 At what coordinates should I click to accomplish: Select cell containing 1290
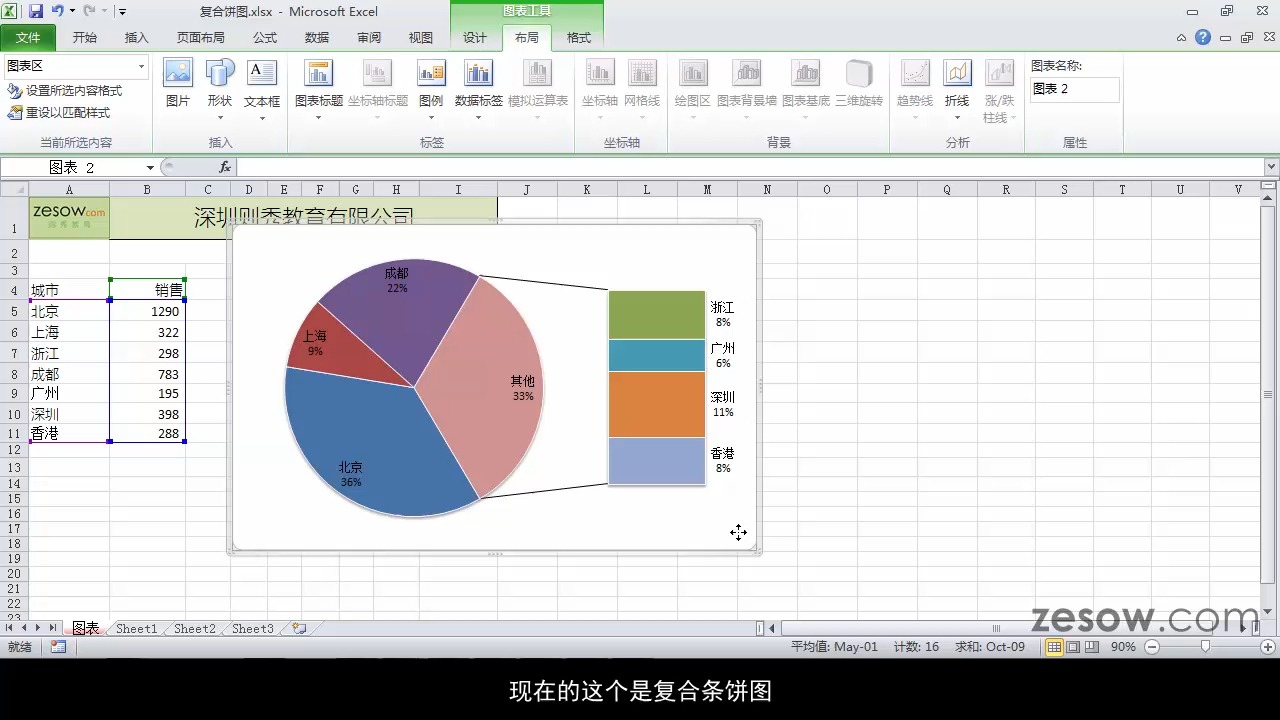pyautogui.click(x=147, y=312)
